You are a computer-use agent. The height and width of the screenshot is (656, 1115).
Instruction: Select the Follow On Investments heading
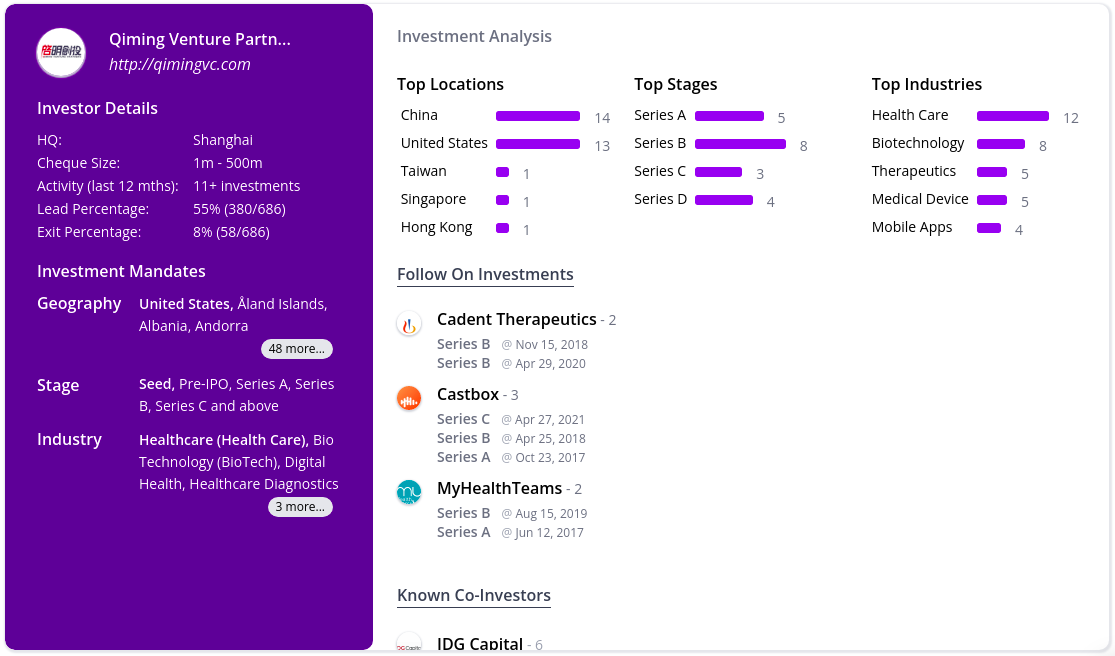(x=485, y=274)
